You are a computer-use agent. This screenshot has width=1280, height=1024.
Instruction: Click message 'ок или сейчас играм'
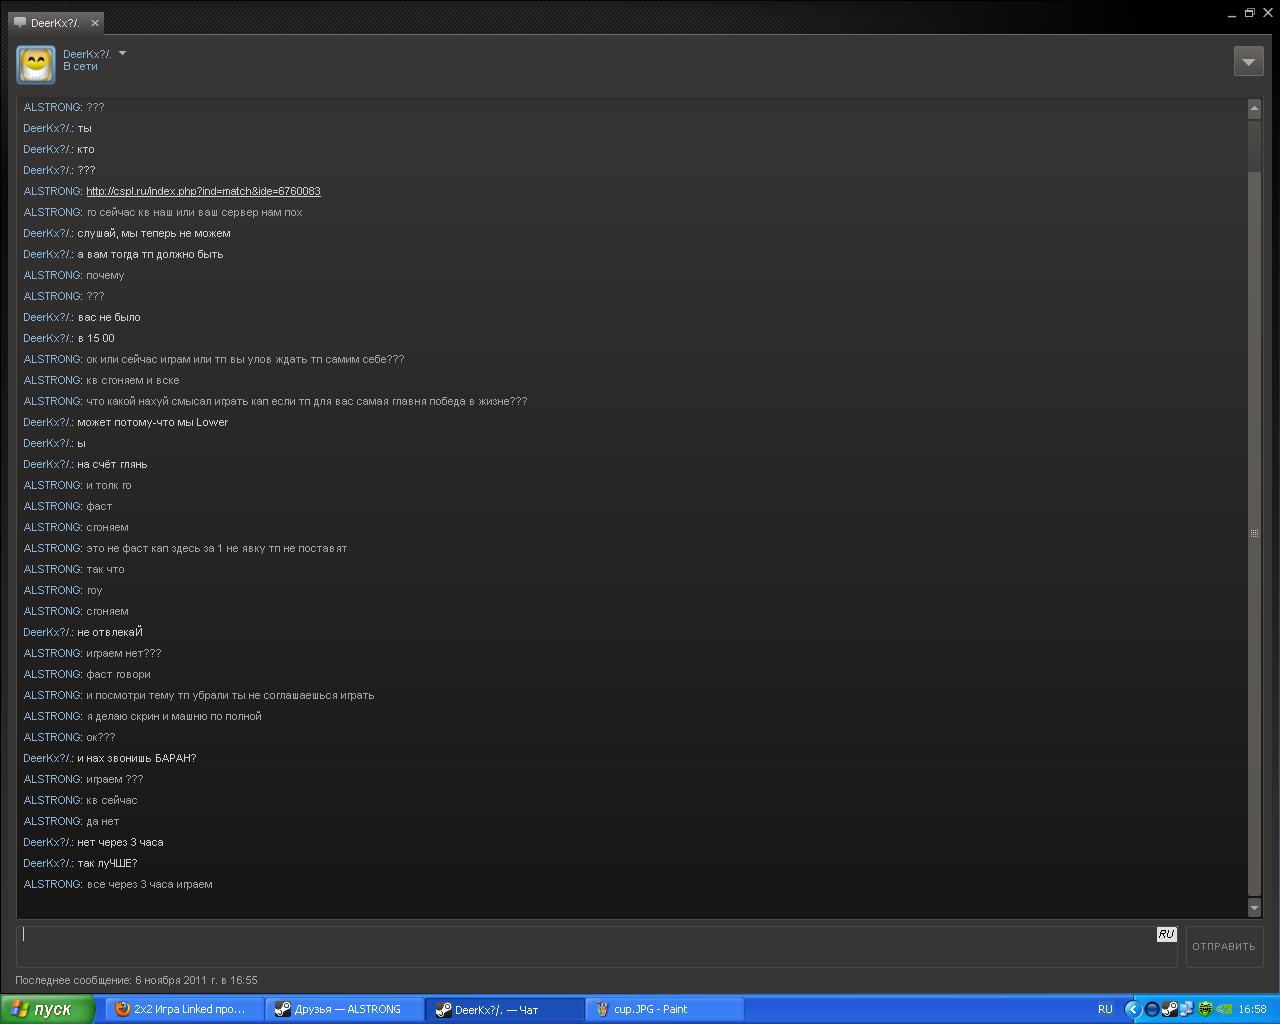pyautogui.click(x=245, y=359)
